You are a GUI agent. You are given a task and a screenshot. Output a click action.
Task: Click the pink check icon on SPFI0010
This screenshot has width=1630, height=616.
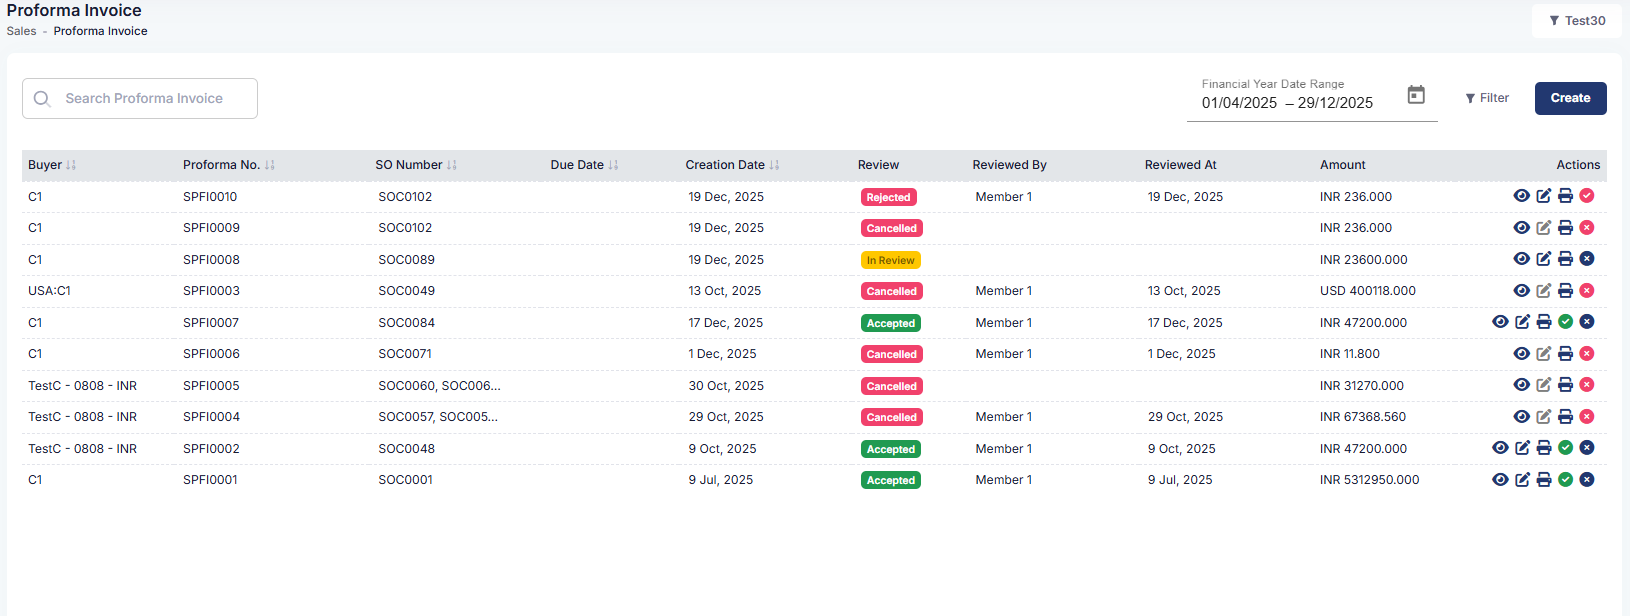point(1587,196)
